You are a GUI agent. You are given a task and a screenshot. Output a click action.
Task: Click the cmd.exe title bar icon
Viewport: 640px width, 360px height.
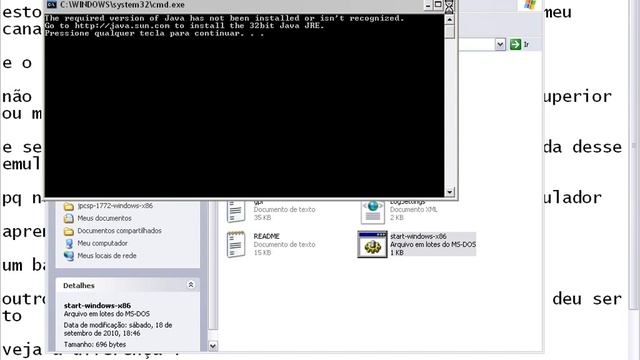tap(51, 4)
